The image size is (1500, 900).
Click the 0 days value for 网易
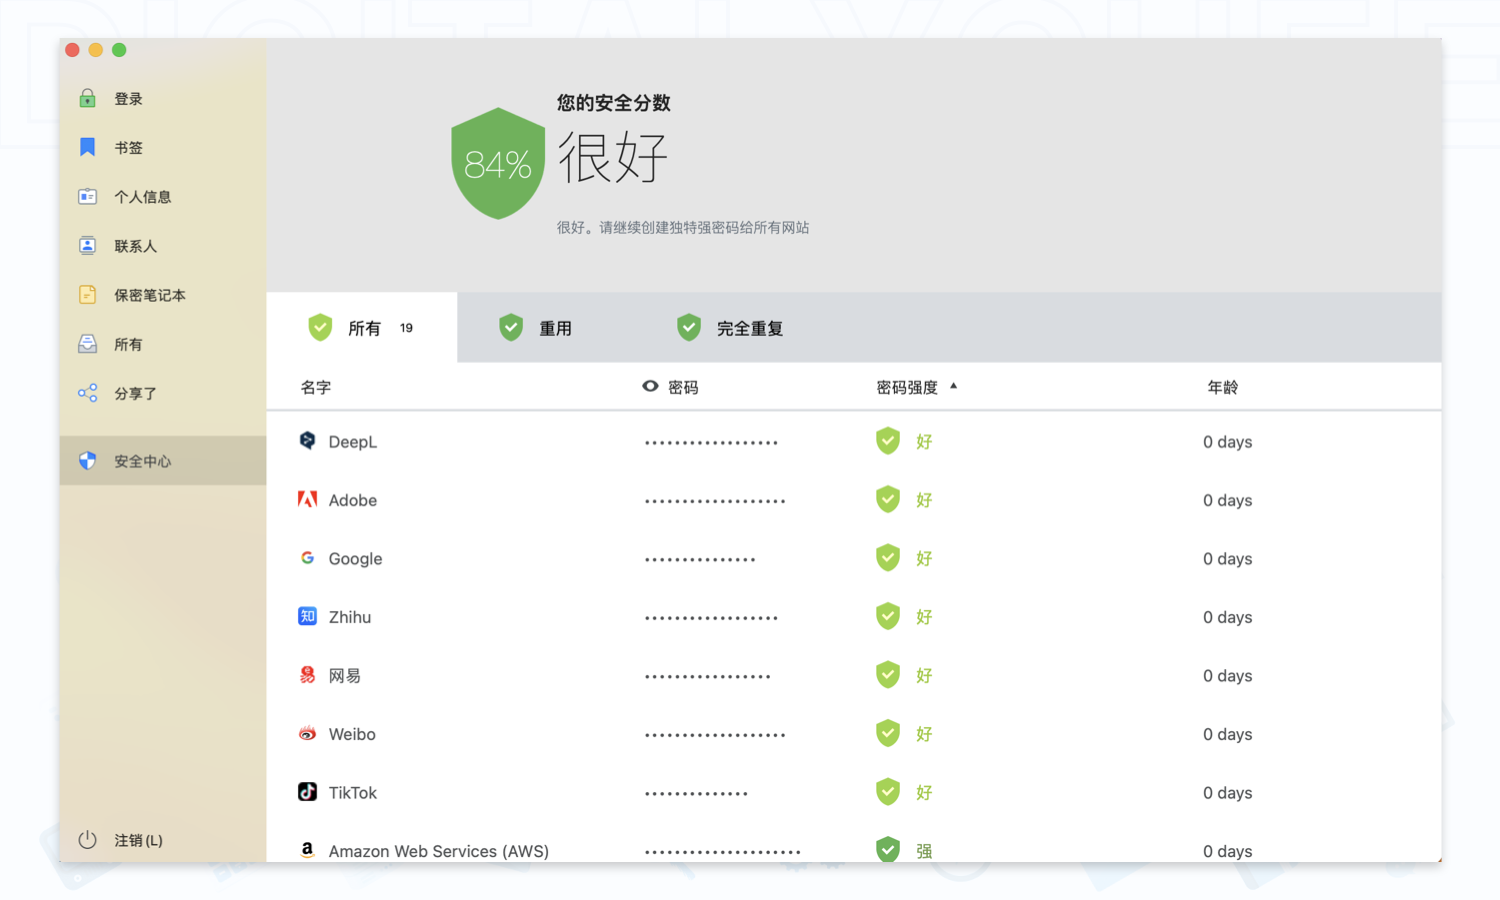click(x=1227, y=675)
